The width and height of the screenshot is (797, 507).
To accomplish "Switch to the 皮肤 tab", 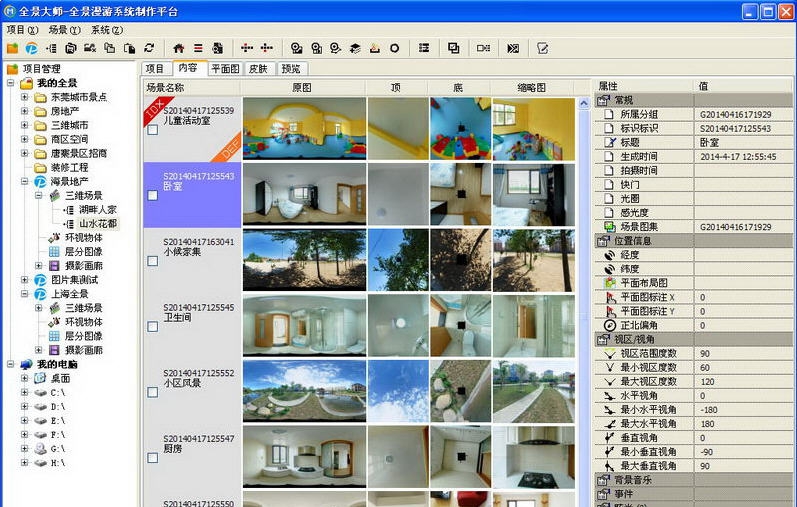I will pos(259,69).
